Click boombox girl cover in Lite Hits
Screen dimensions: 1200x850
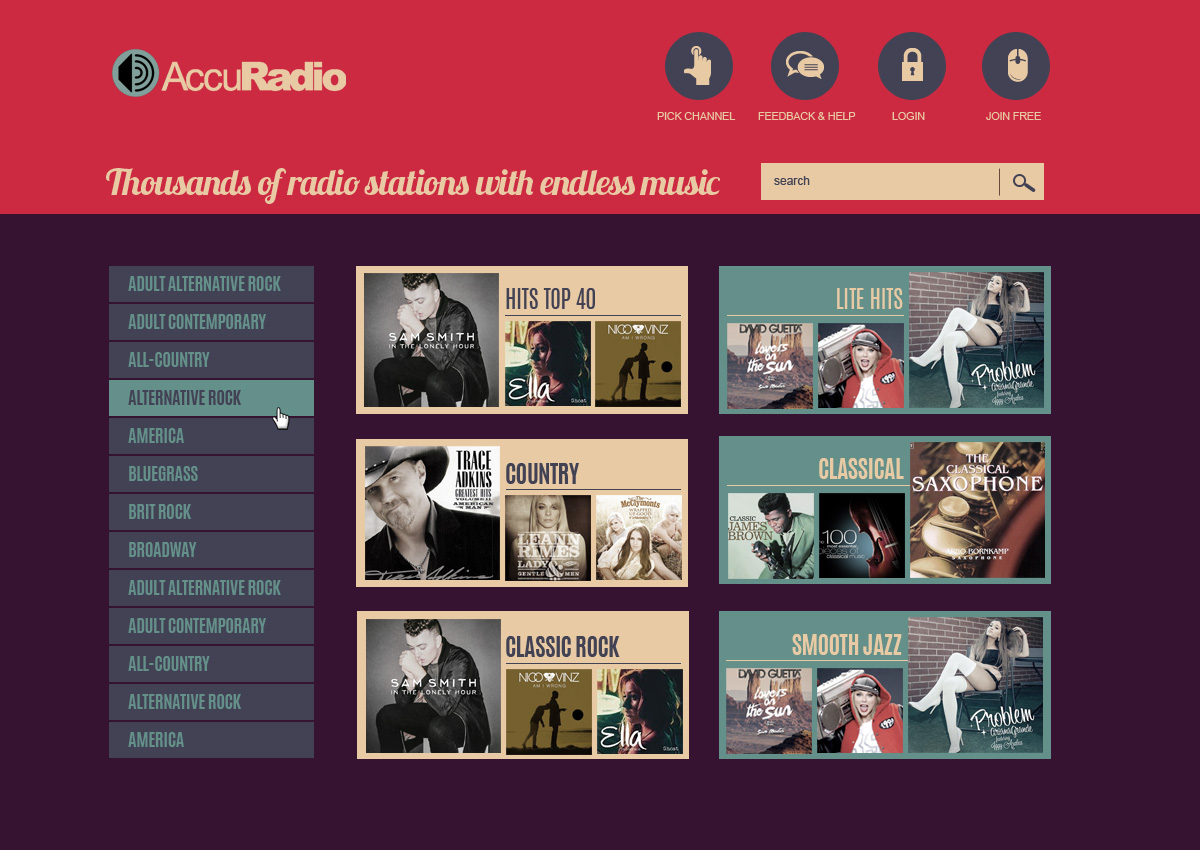[x=861, y=366]
